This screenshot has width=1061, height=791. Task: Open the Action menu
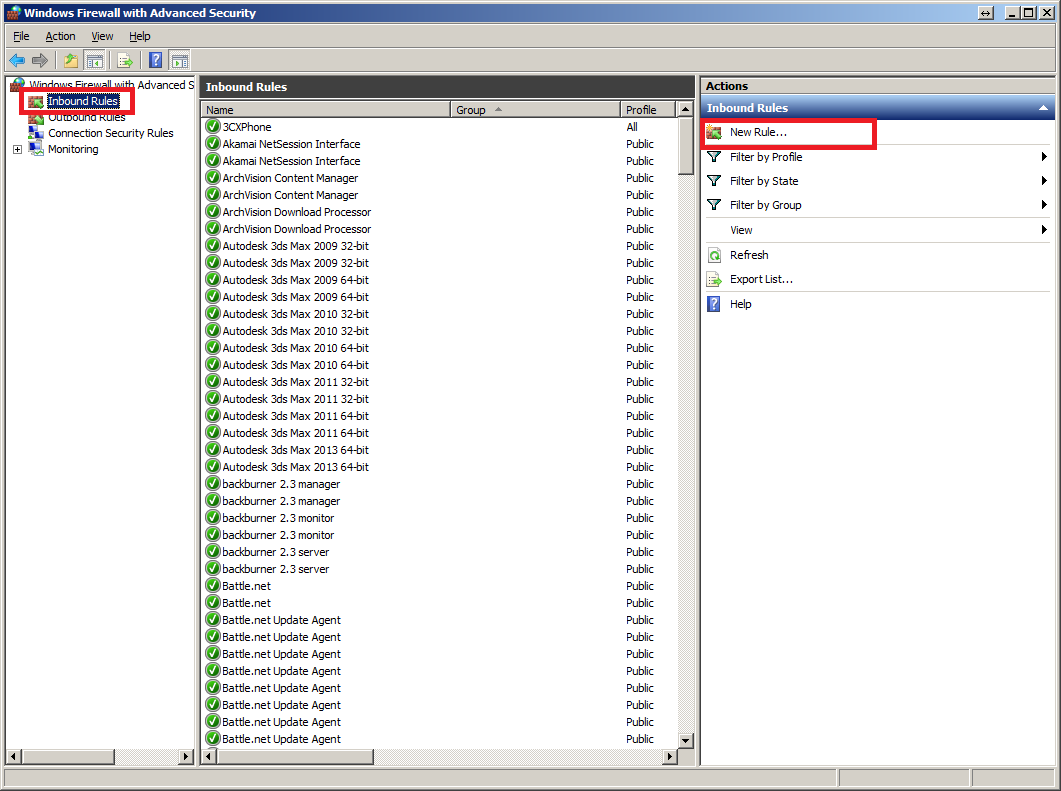pyautogui.click(x=60, y=36)
